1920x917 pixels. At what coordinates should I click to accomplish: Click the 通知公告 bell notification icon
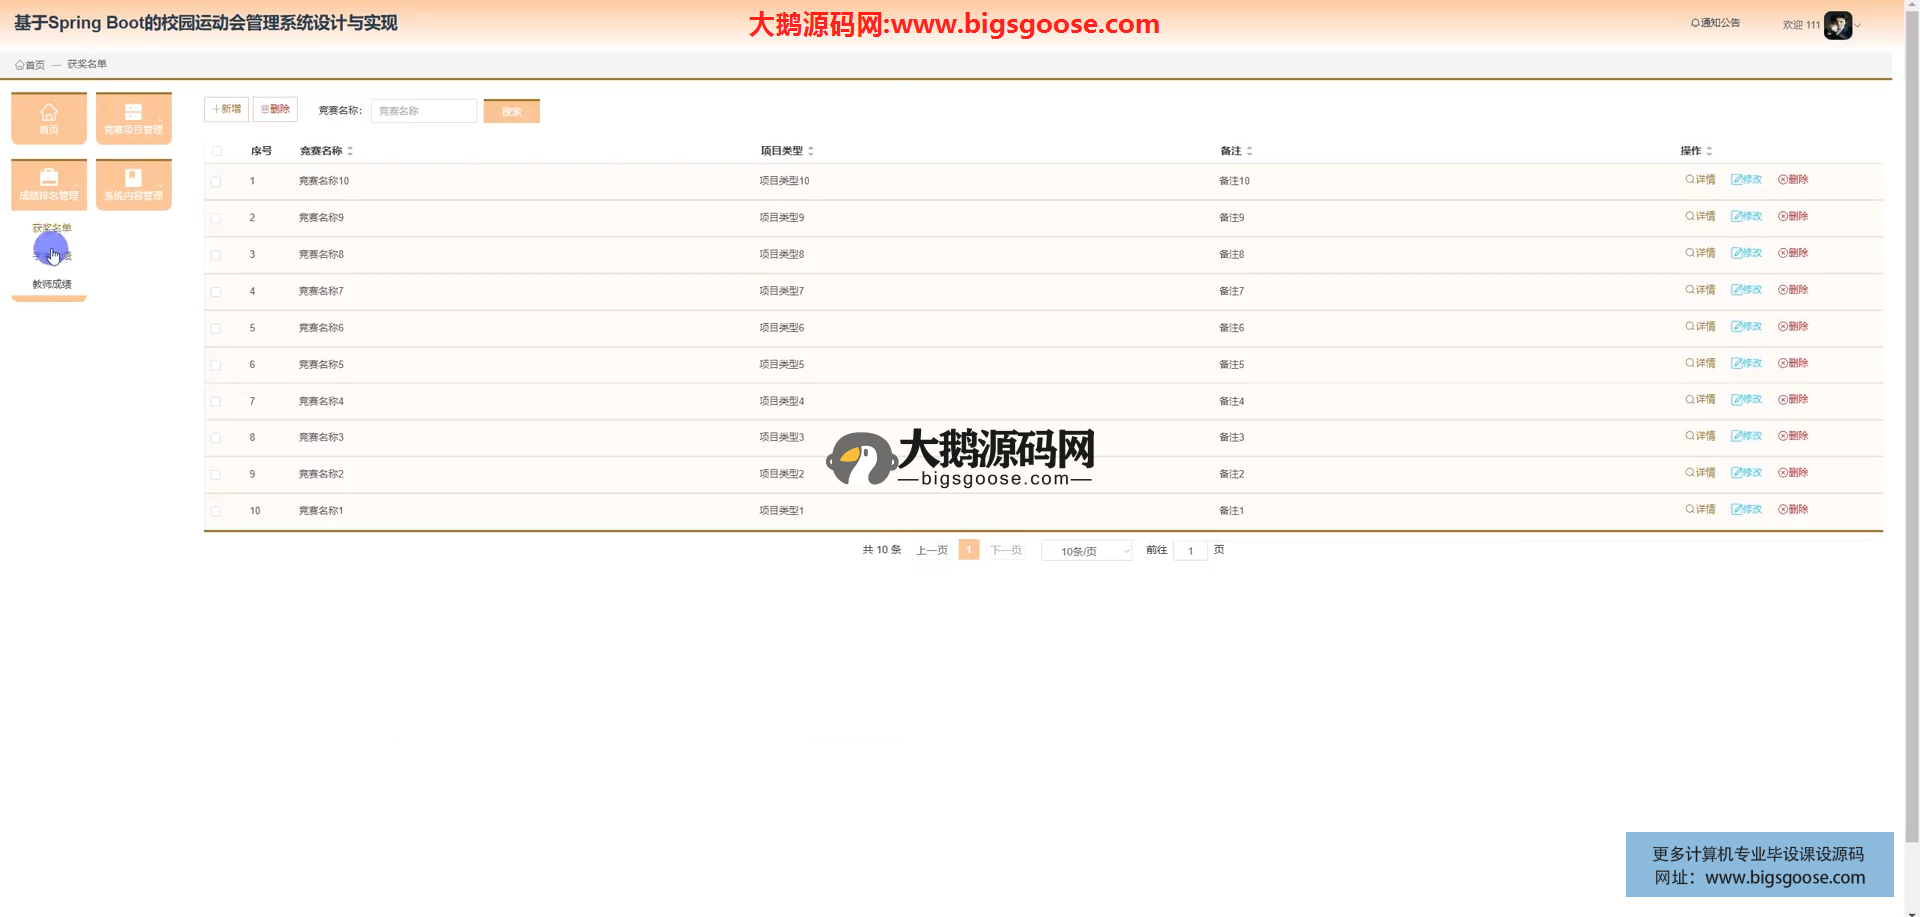point(1695,23)
